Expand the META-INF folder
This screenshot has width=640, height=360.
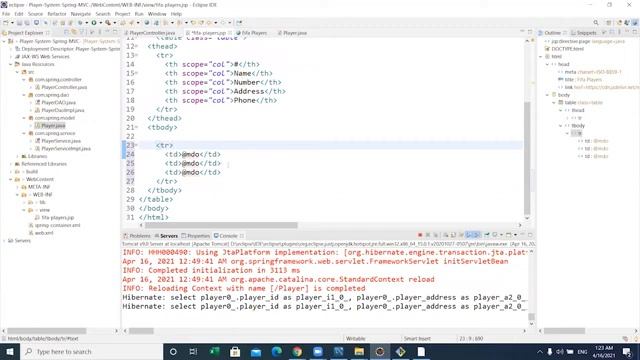pos(18,187)
